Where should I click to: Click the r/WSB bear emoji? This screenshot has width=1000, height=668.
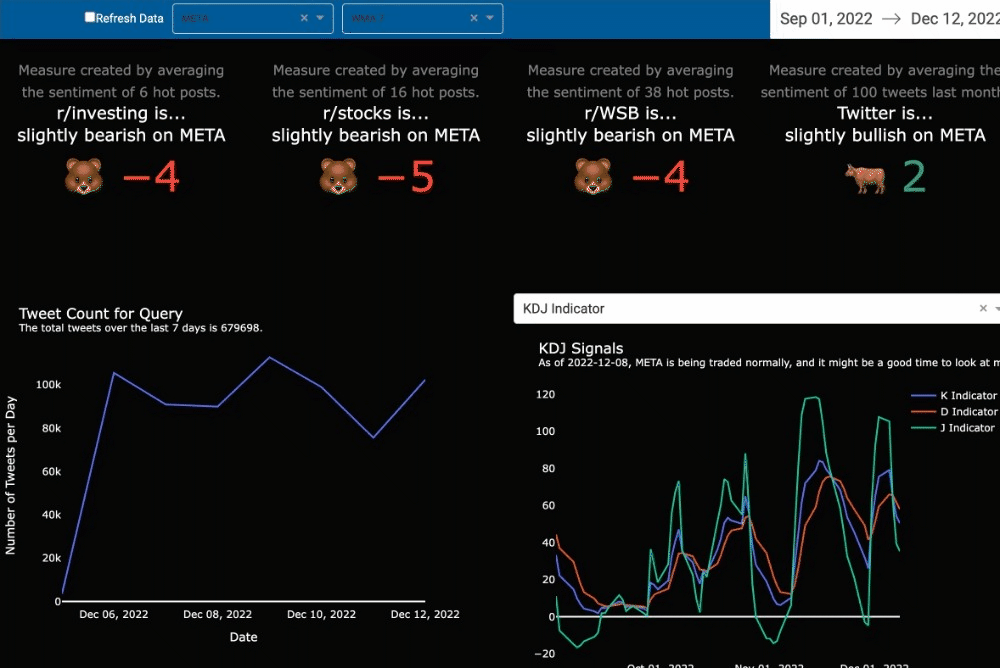click(592, 176)
